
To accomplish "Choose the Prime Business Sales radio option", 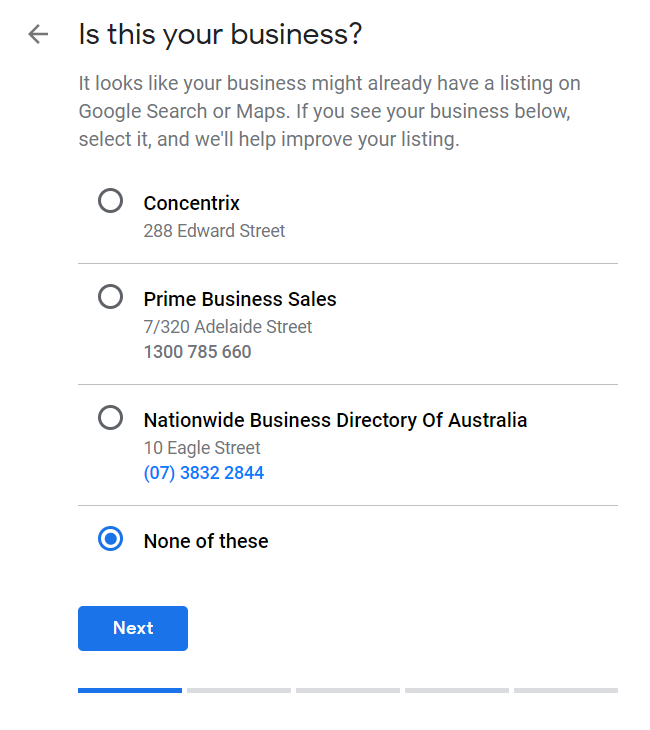I will (x=110, y=297).
